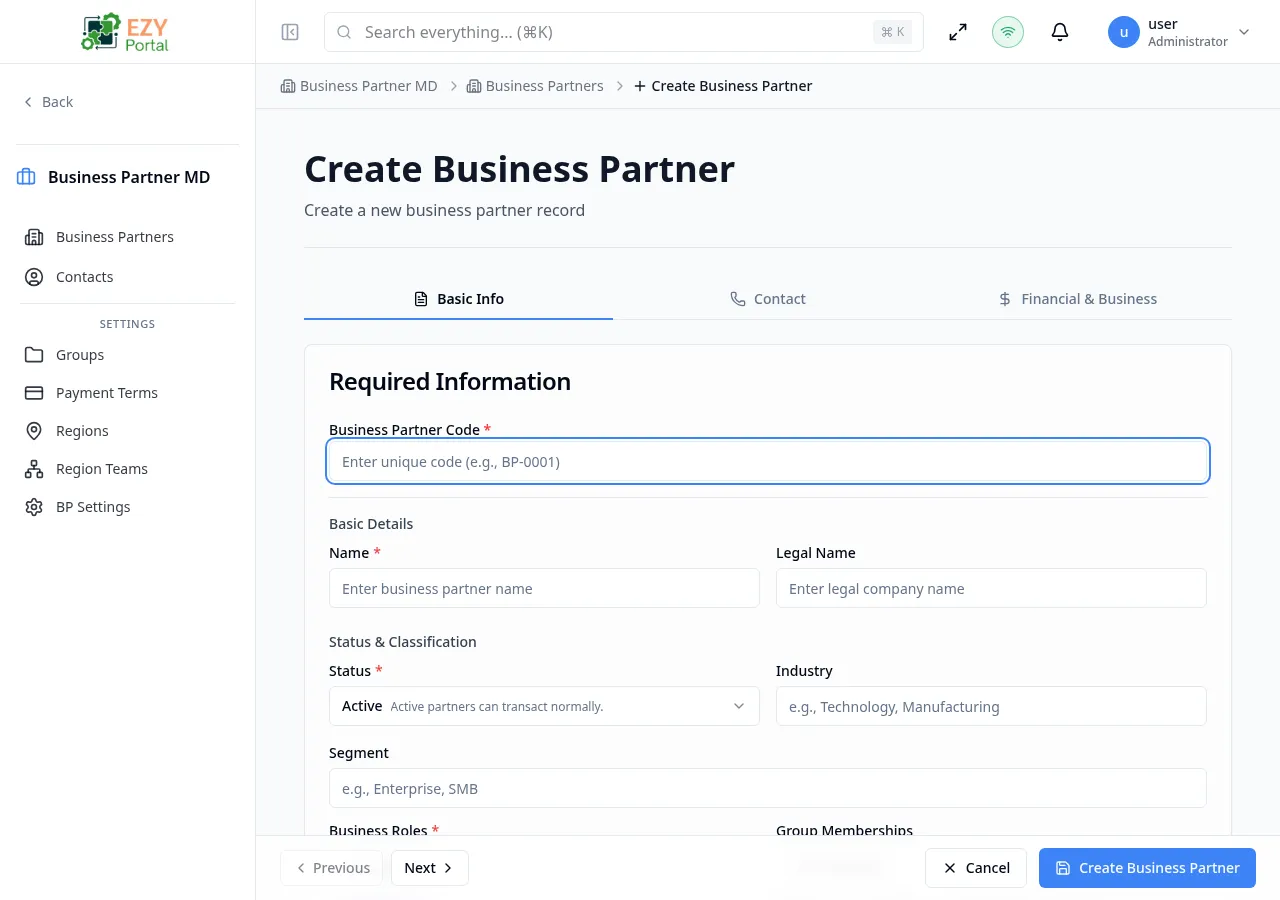
Task: Select Payment Terms in Settings
Action: click(x=106, y=392)
